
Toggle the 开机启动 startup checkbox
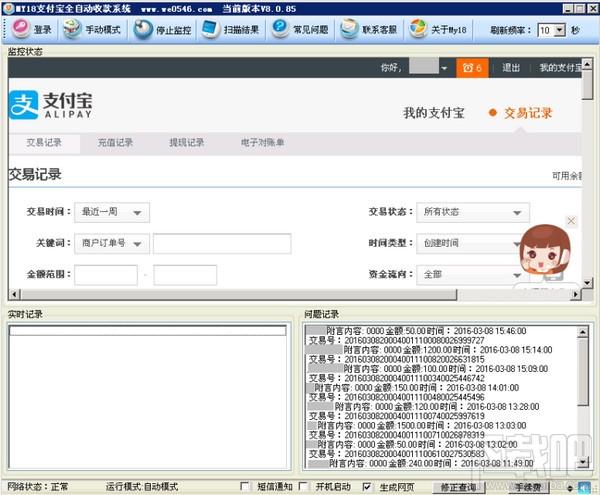point(302,486)
